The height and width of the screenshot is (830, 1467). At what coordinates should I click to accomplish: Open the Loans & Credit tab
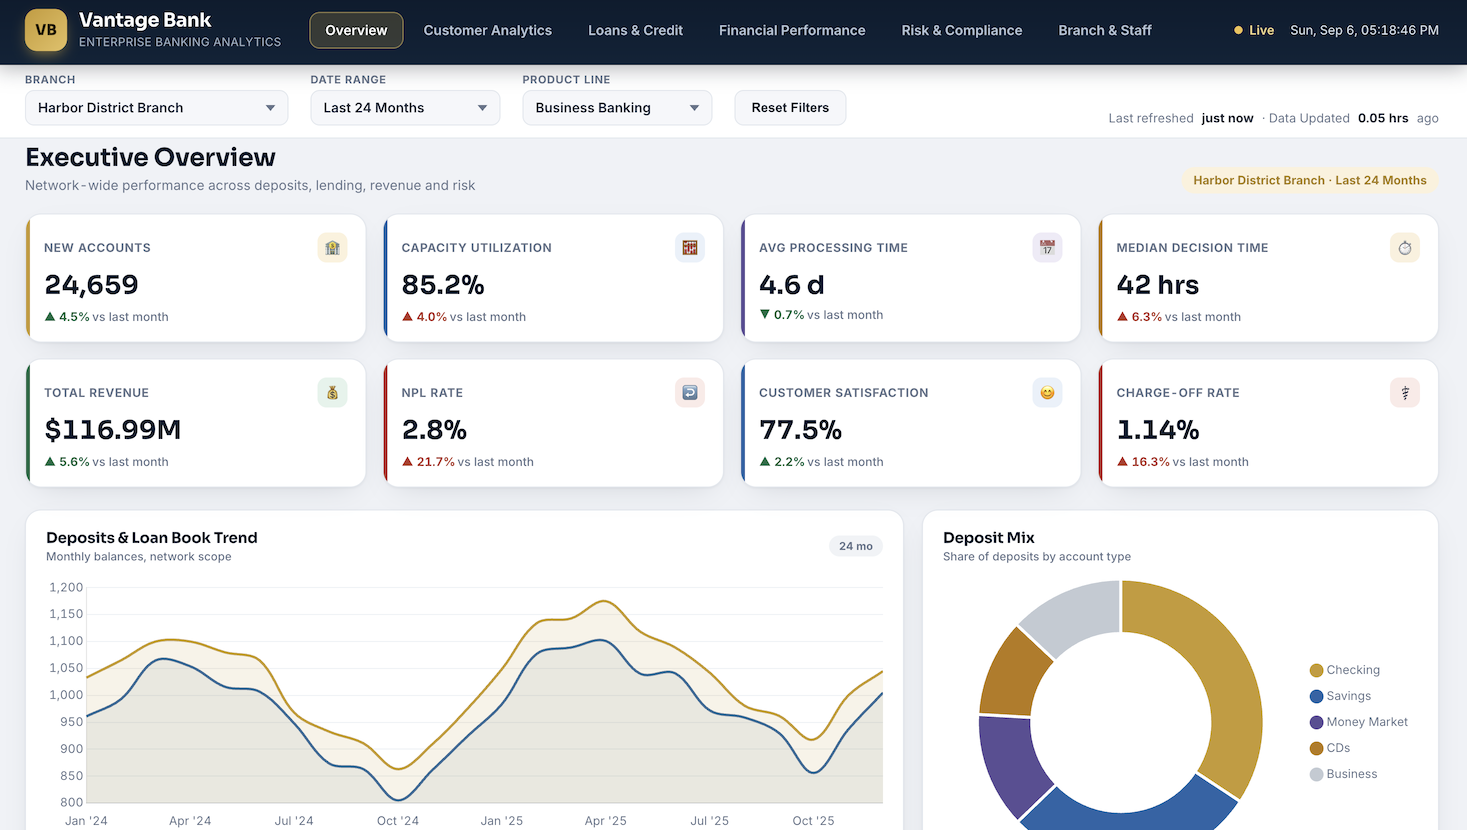click(x=635, y=30)
